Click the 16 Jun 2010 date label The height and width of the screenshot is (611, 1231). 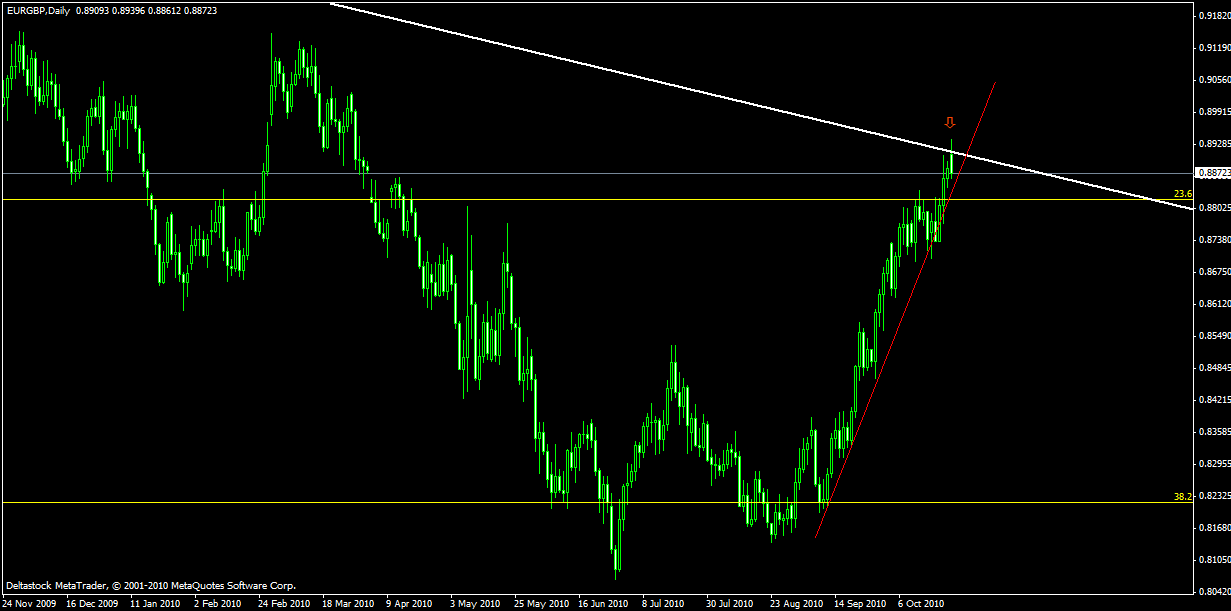click(605, 604)
